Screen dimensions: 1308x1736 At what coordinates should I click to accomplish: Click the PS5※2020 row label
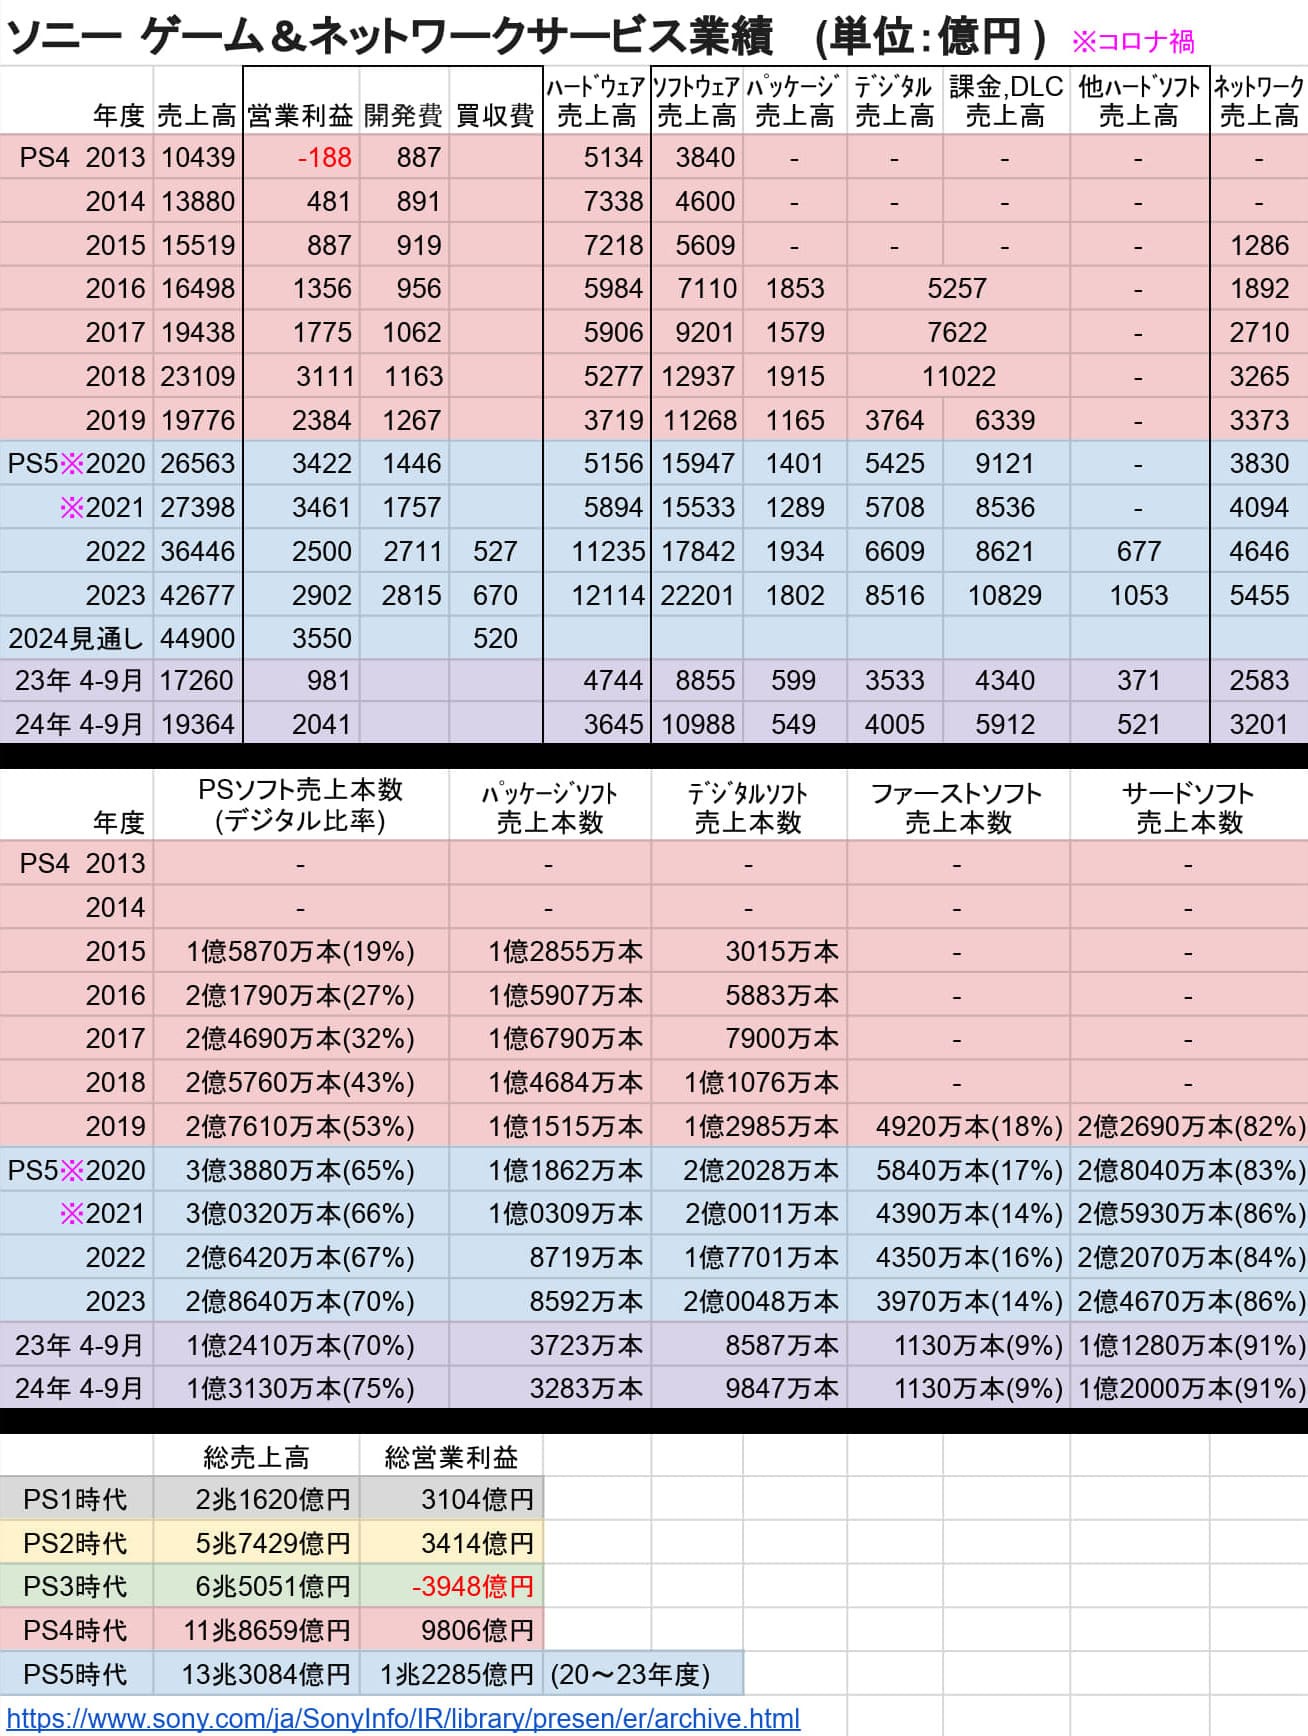pyautogui.click(x=76, y=464)
